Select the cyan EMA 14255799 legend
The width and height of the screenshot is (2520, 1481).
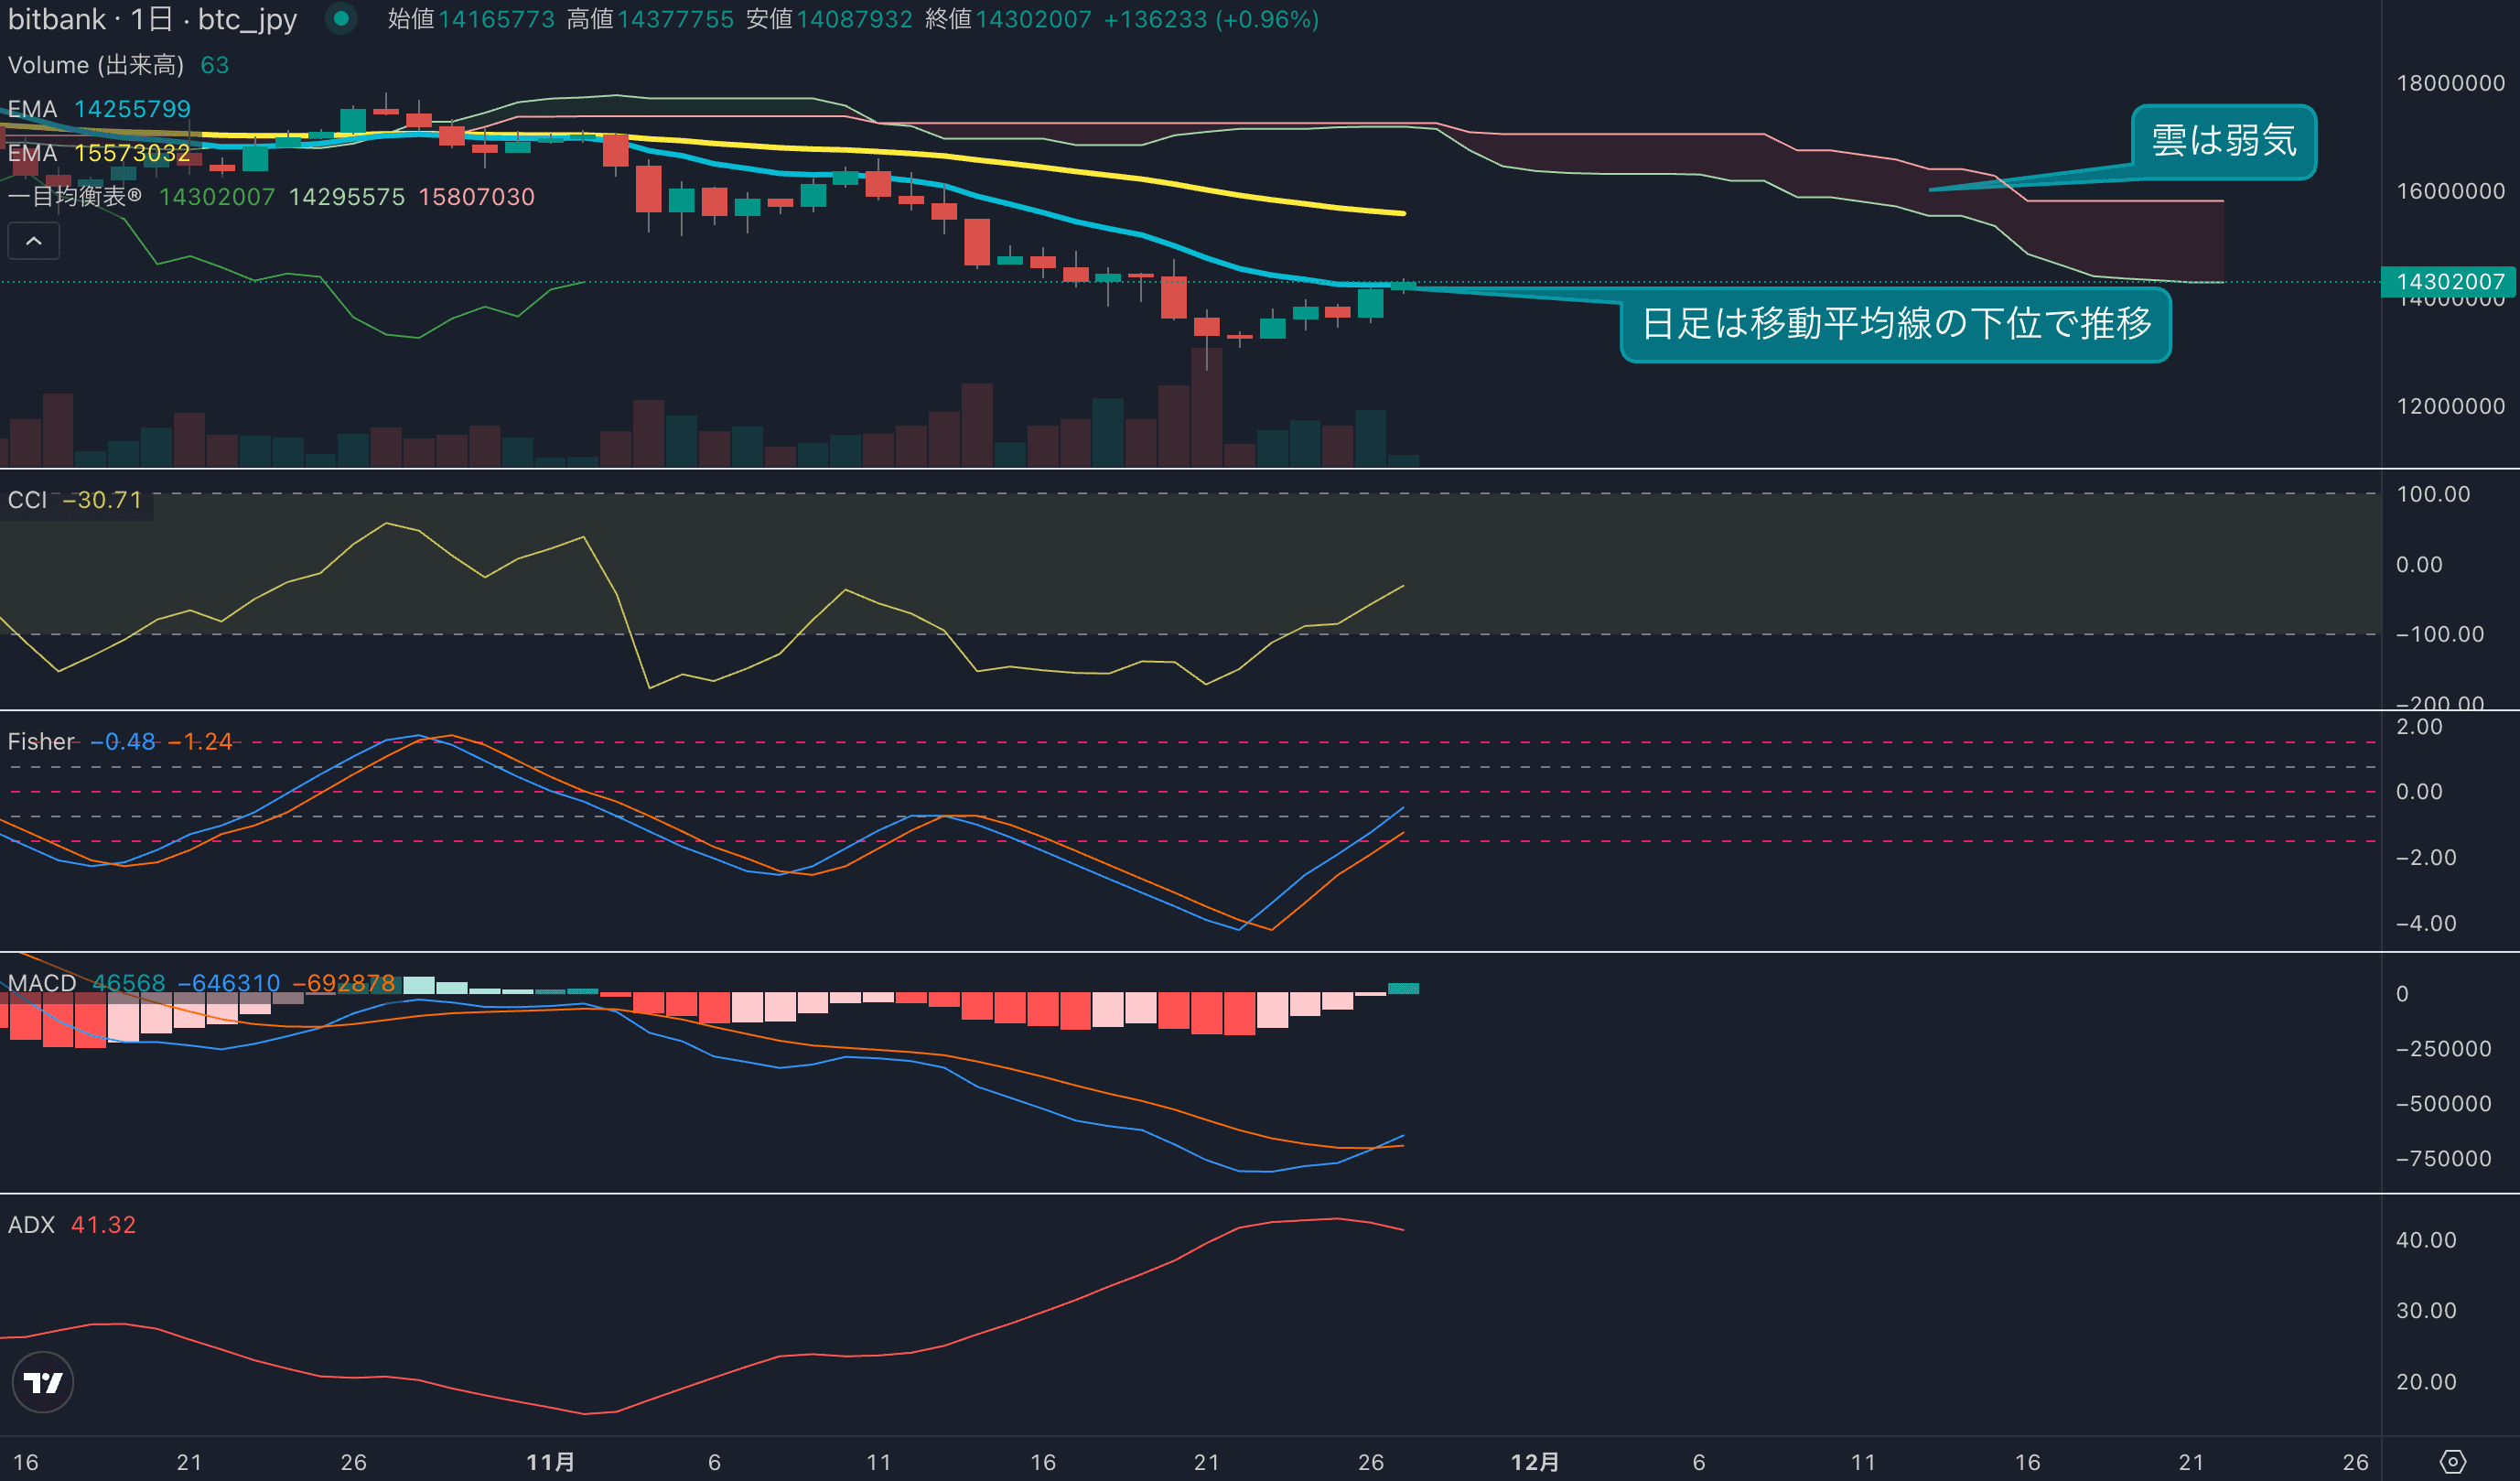99,109
